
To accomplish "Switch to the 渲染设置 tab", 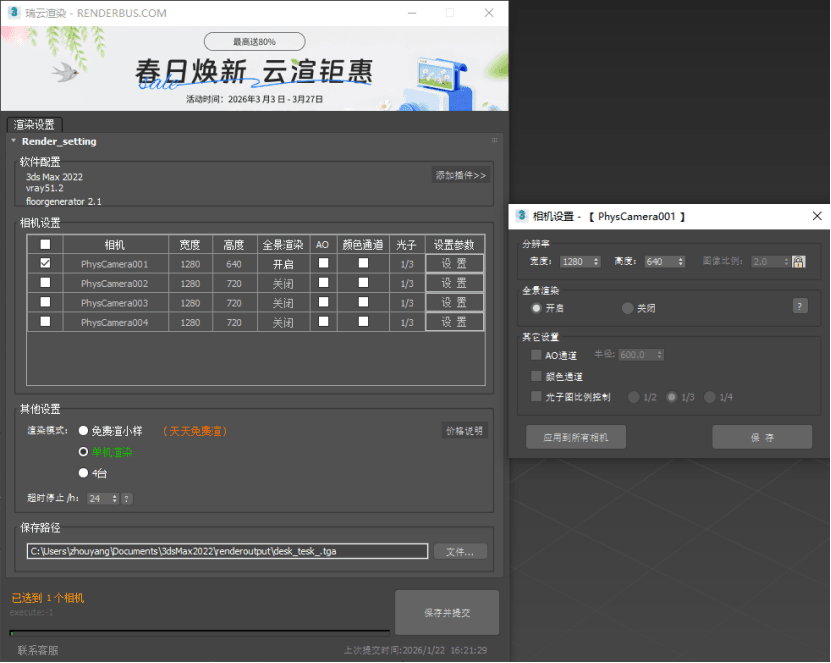I will pyautogui.click(x=34, y=125).
